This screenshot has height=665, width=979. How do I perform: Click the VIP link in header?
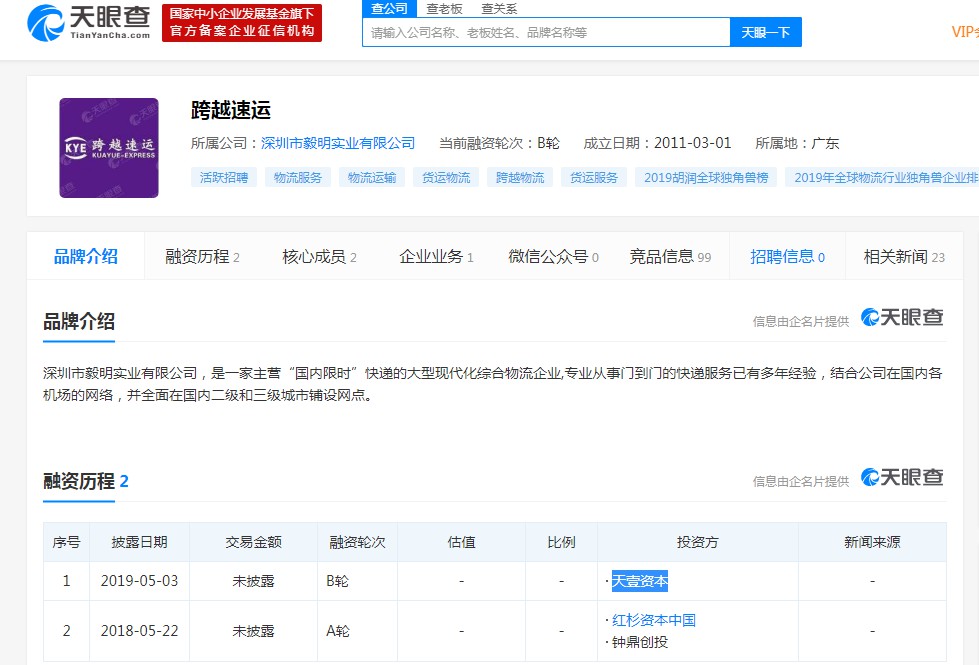[x=965, y=32]
